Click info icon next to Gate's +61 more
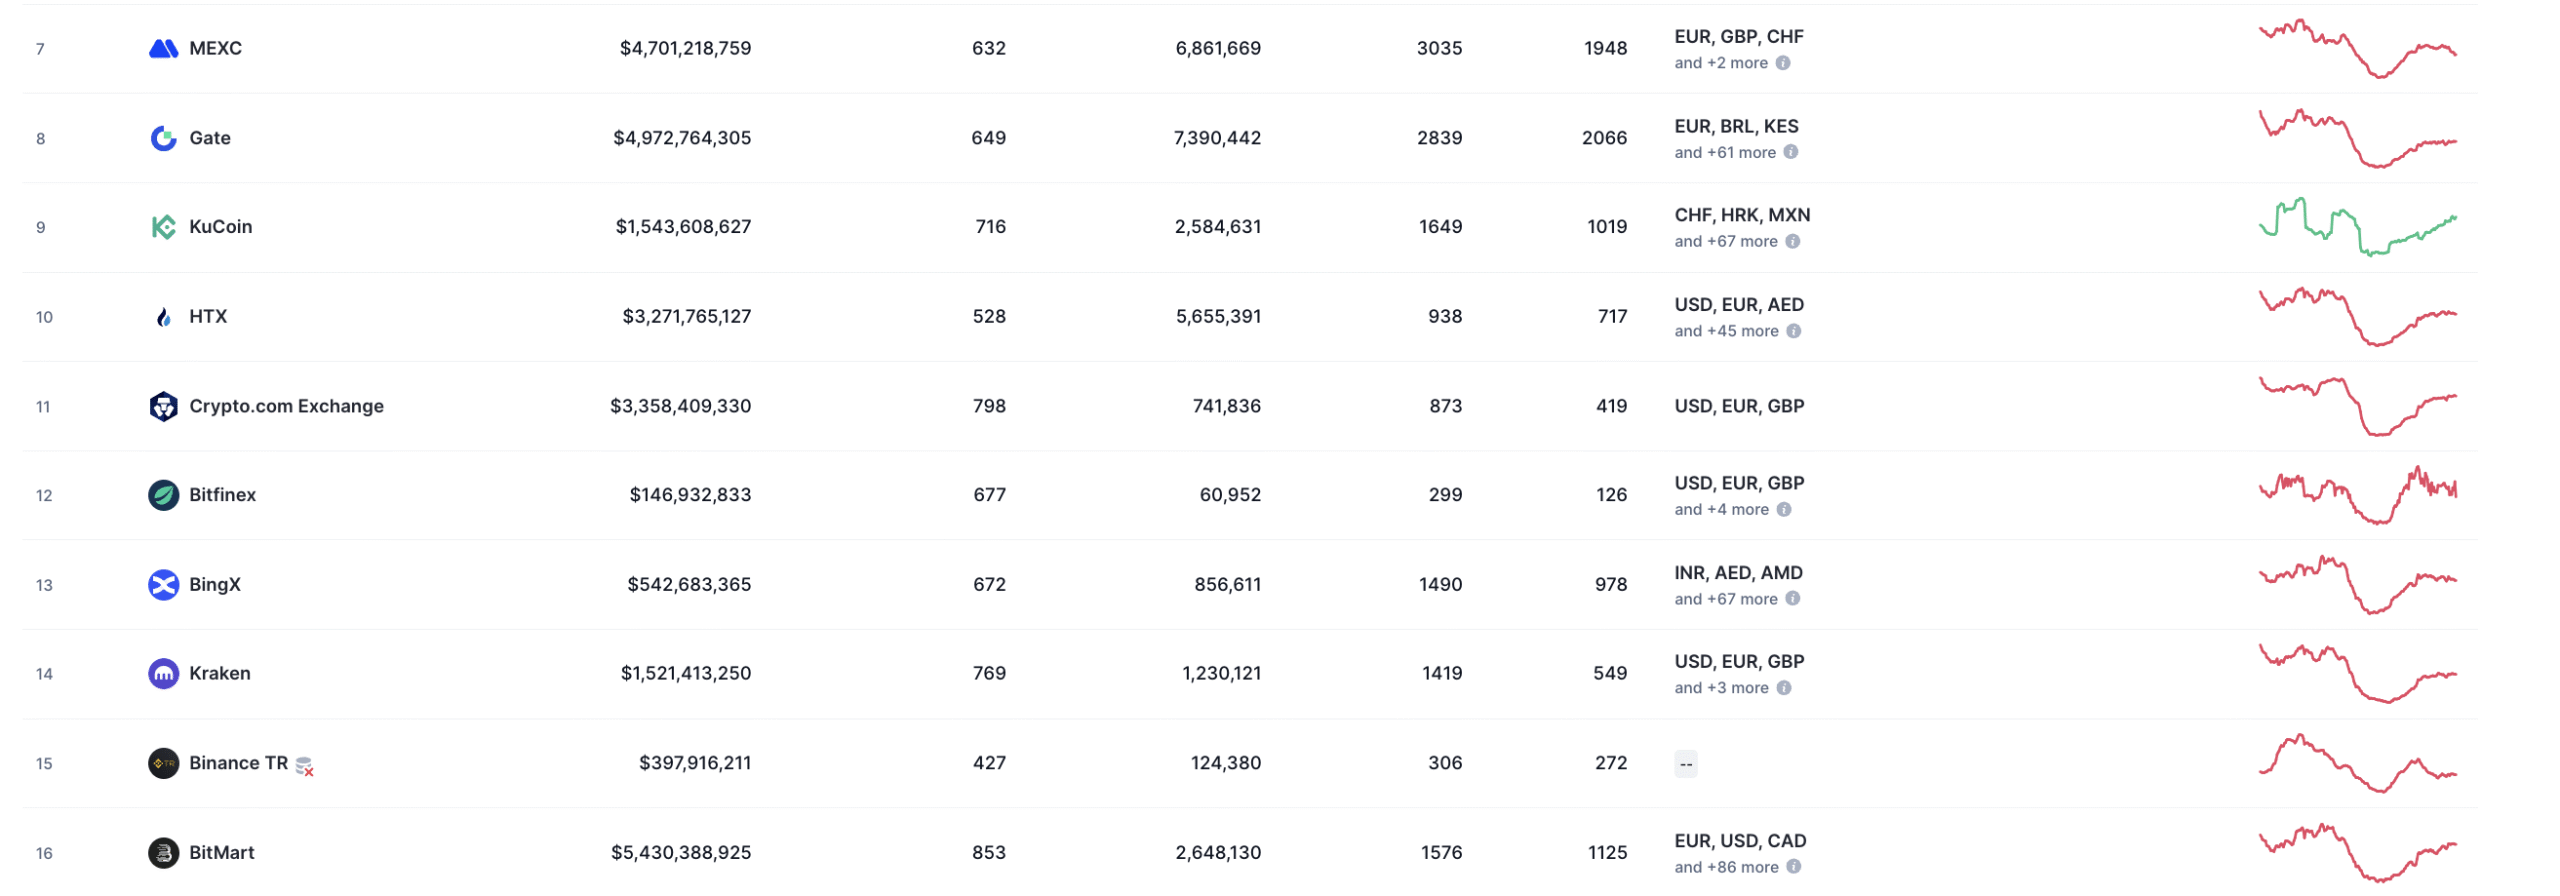This screenshot has height=896, width=2560. (1791, 152)
